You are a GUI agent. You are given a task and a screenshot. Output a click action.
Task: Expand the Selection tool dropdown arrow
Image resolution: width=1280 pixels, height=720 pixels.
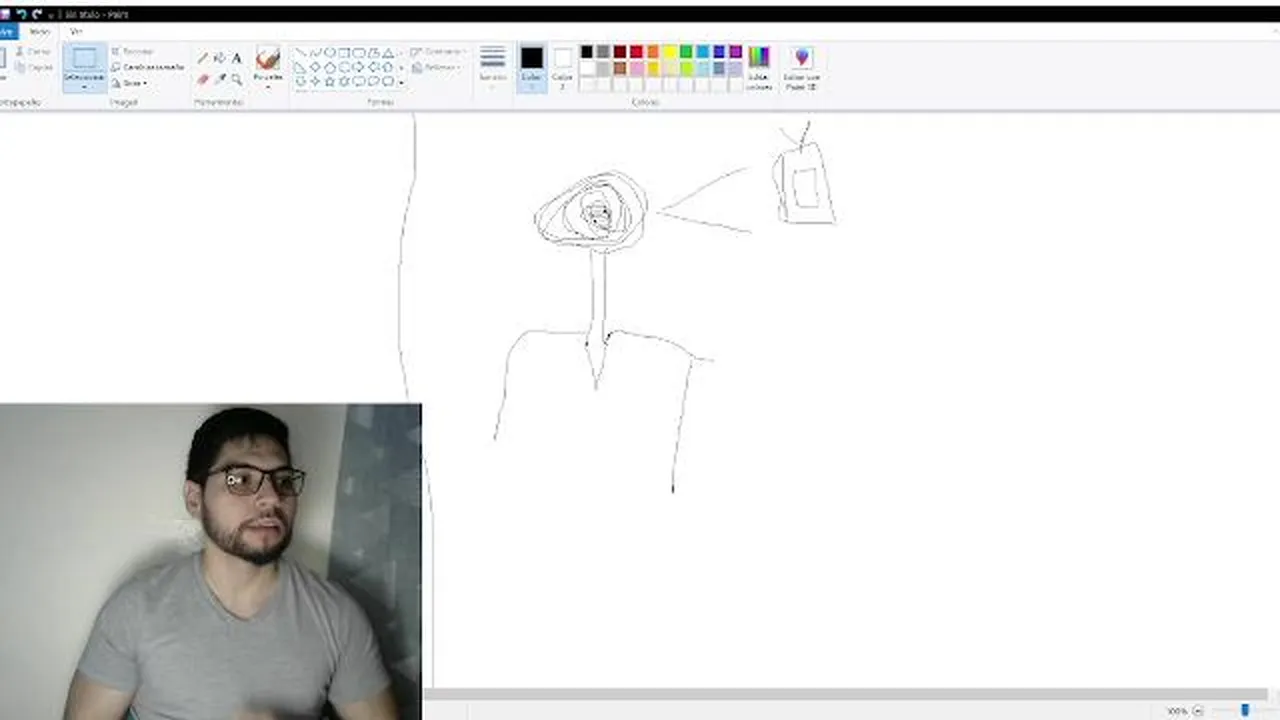click(x=85, y=86)
